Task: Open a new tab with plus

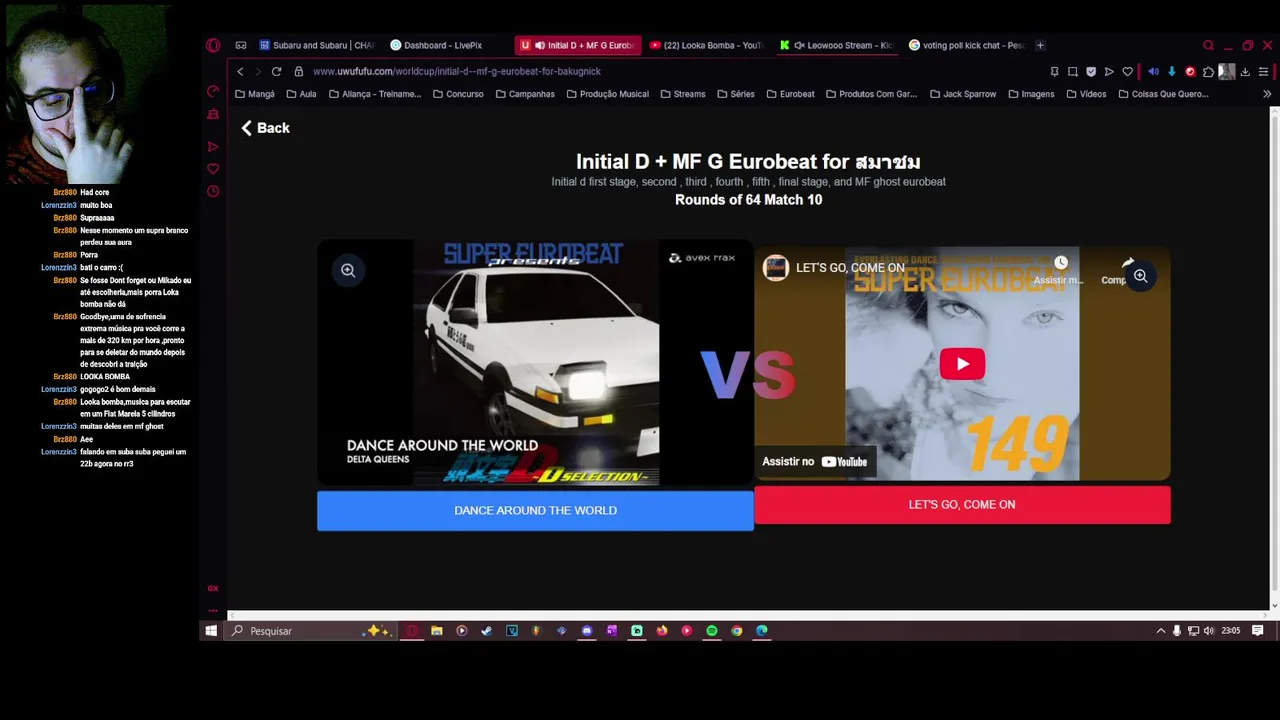Action: [1040, 45]
